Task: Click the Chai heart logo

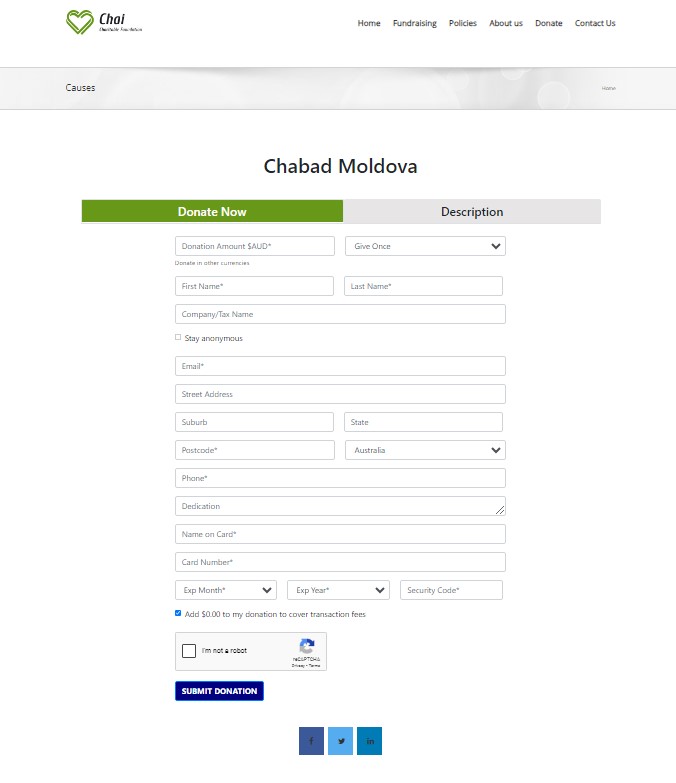Action: pyautogui.click(x=79, y=21)
